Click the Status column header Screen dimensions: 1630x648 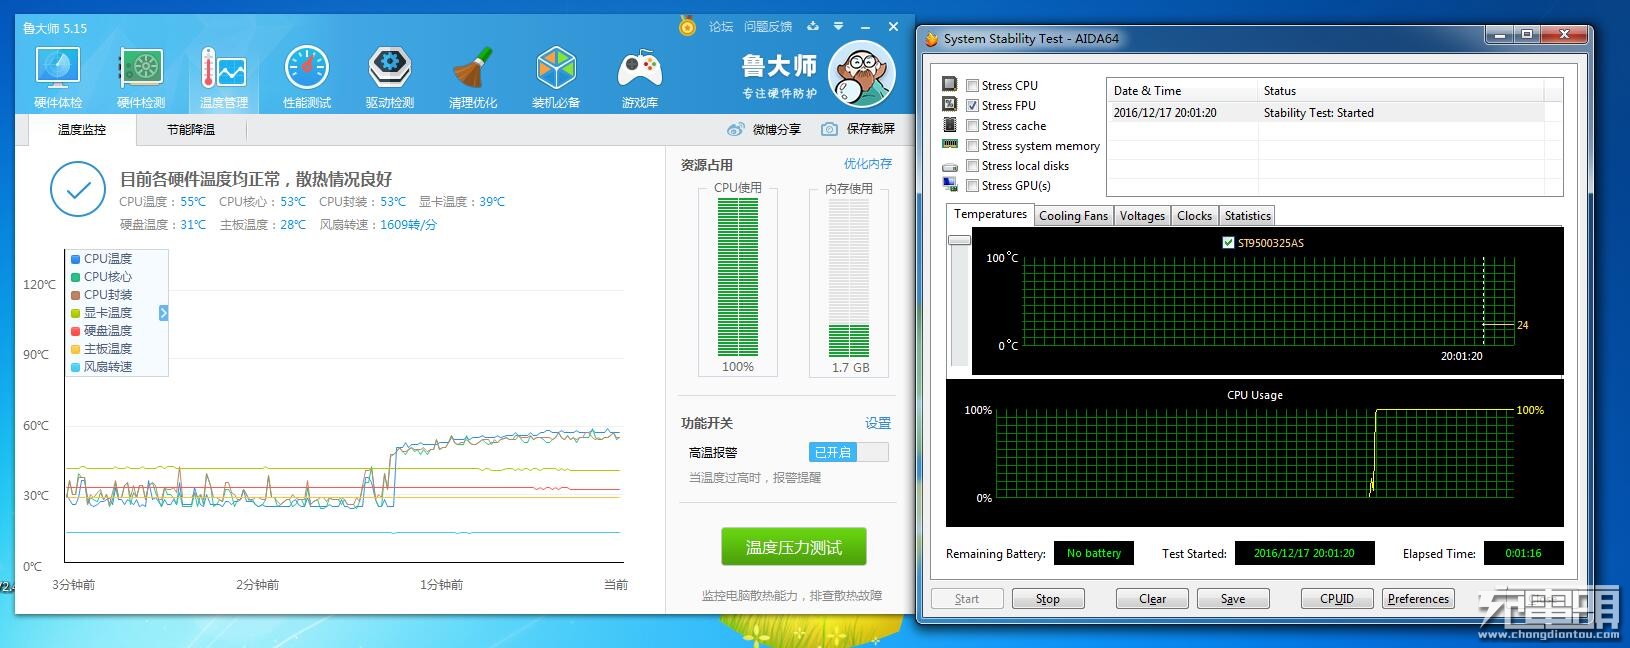(x=1400, y=90)
